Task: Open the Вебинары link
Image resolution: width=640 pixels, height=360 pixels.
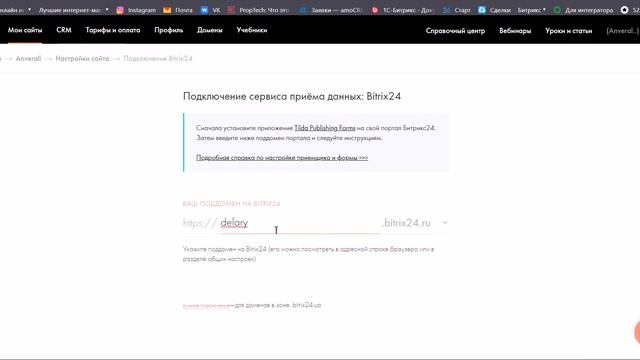Action: click(515, 31)
